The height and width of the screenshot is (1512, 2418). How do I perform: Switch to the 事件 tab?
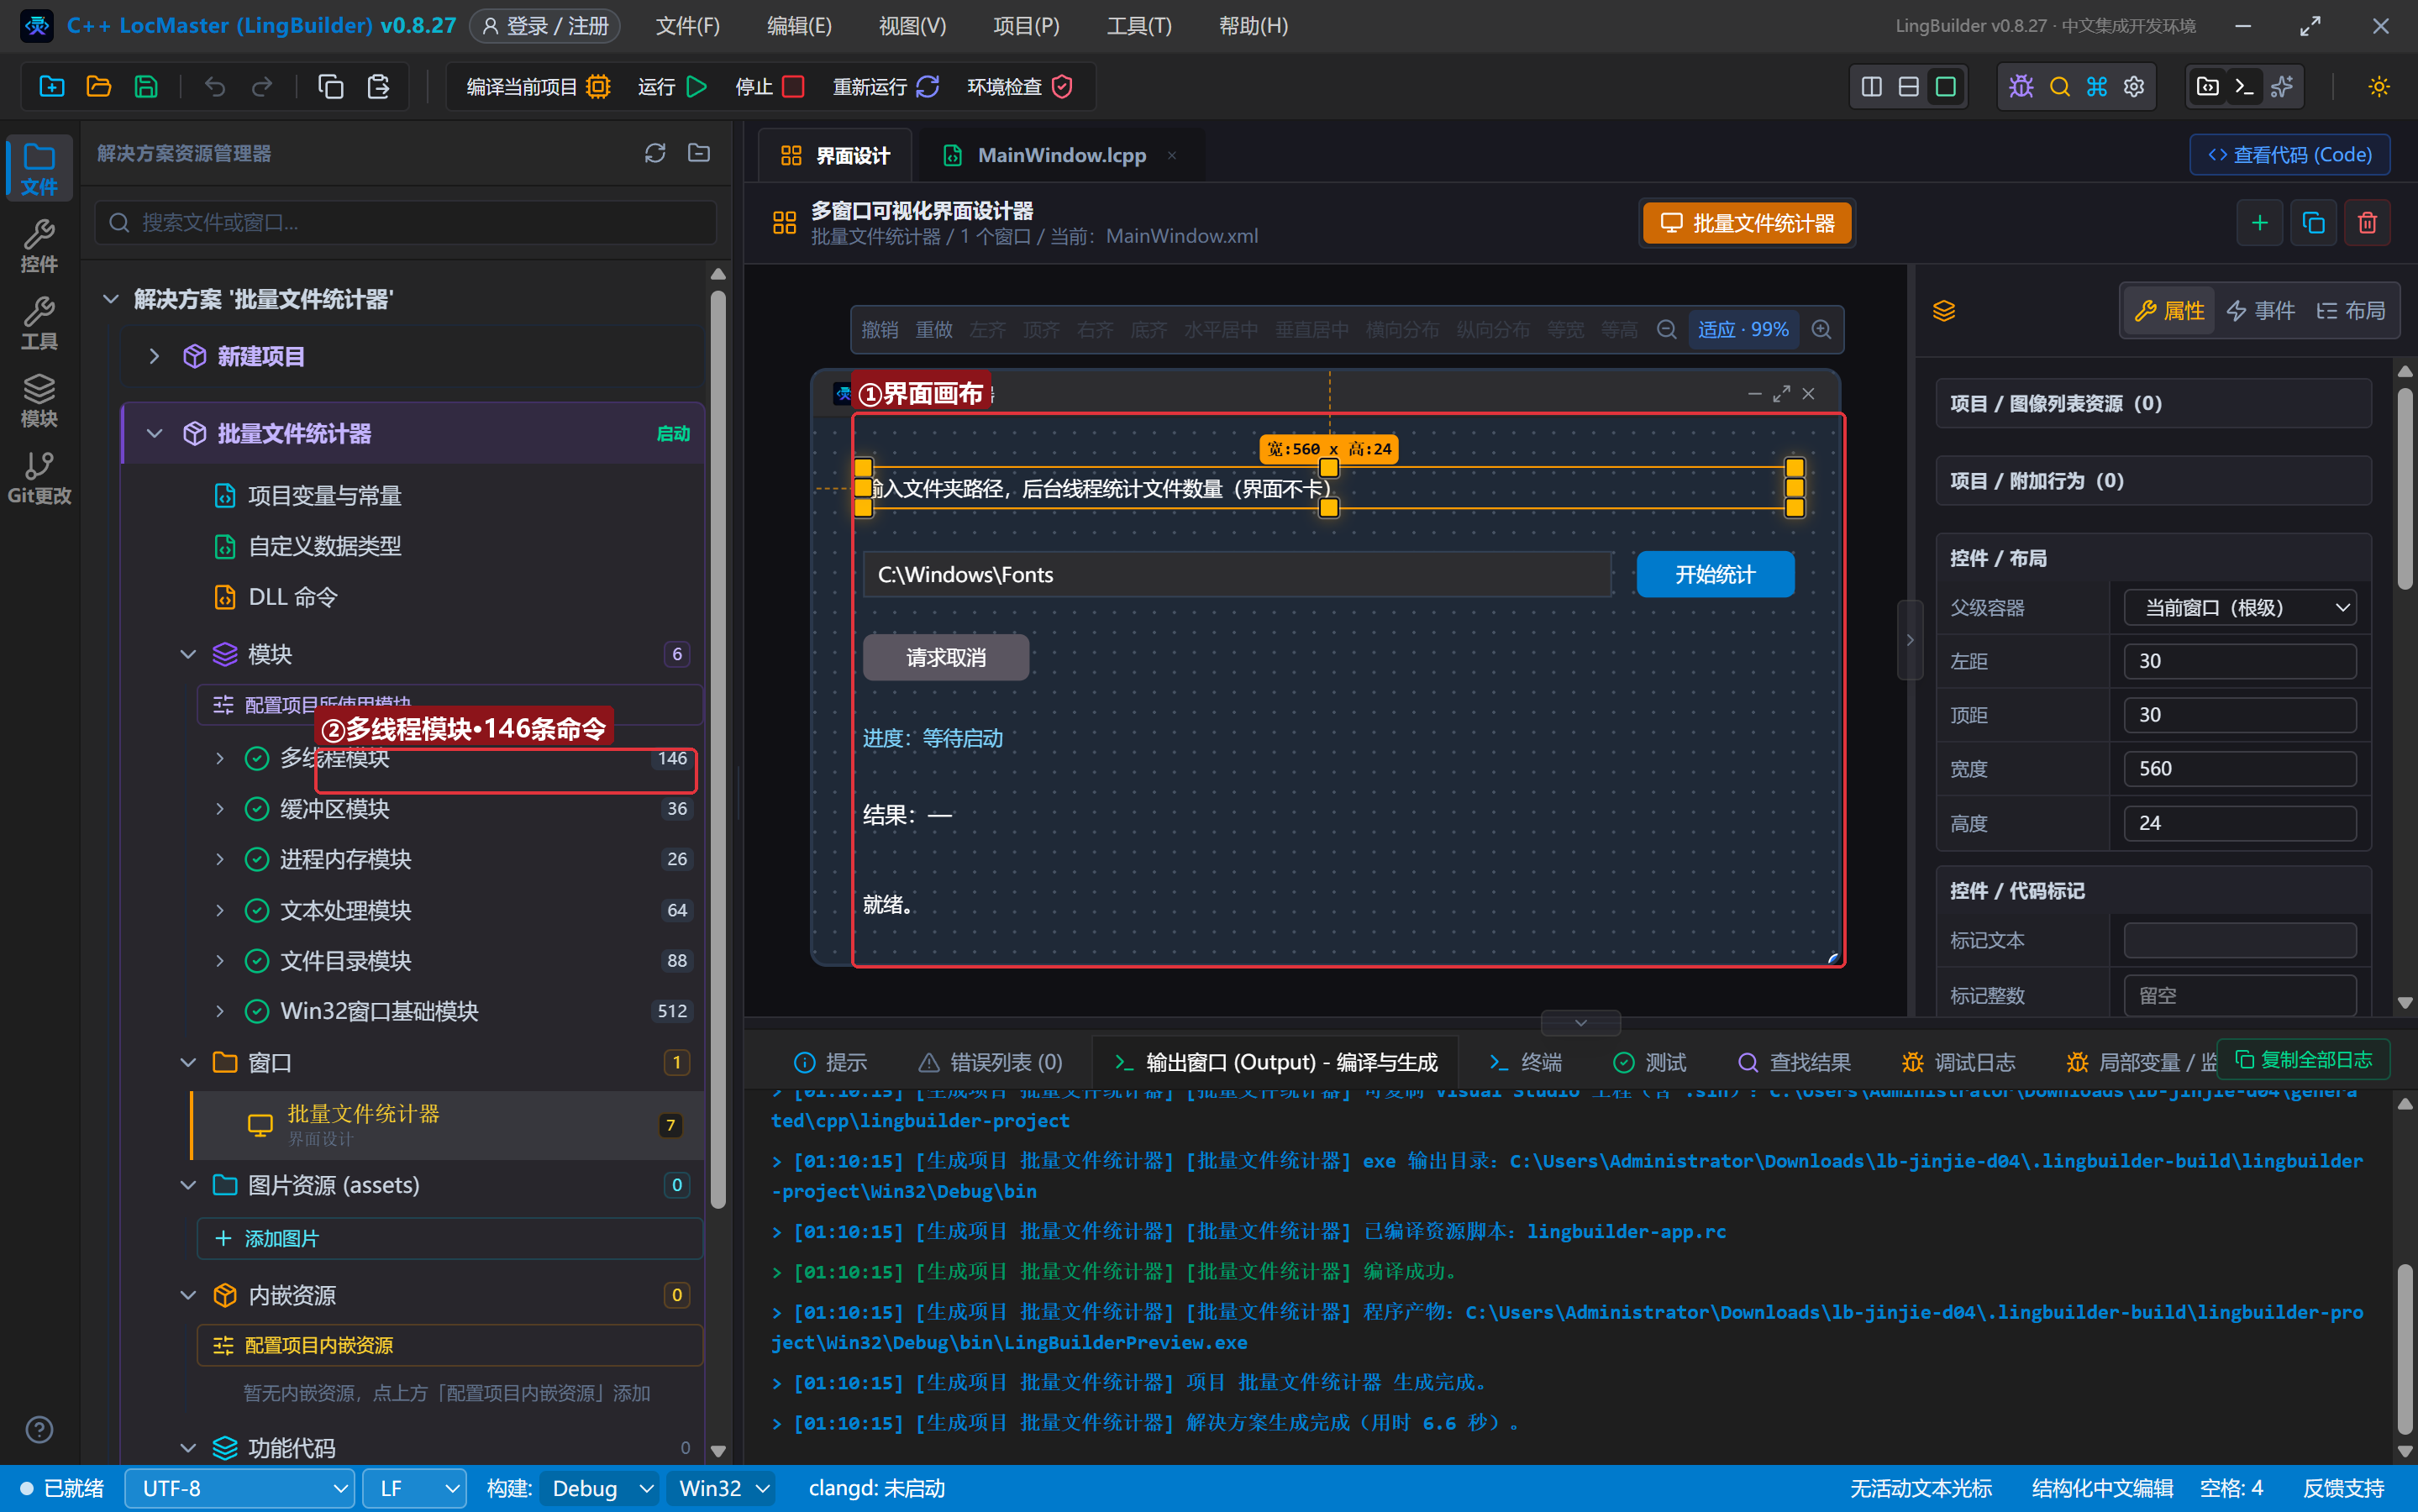(x=2261, y=311)
